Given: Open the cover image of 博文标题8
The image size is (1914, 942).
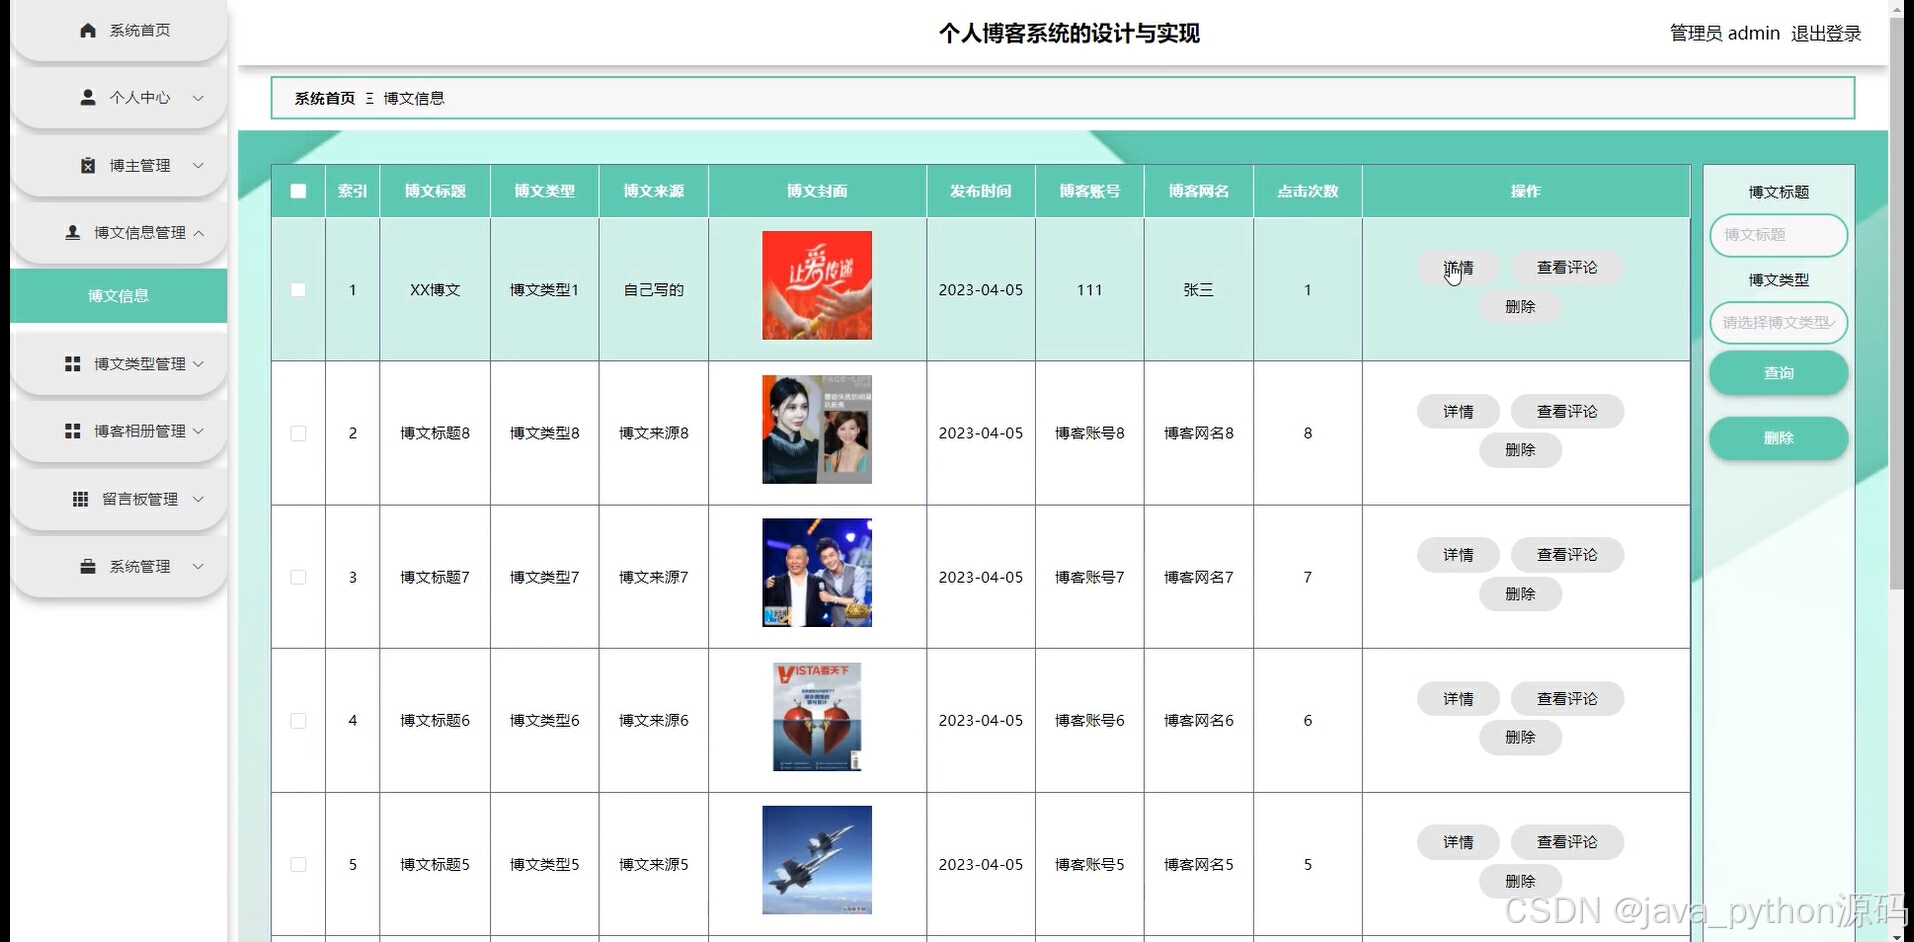Looking at the screenshot, I should 817,429.
